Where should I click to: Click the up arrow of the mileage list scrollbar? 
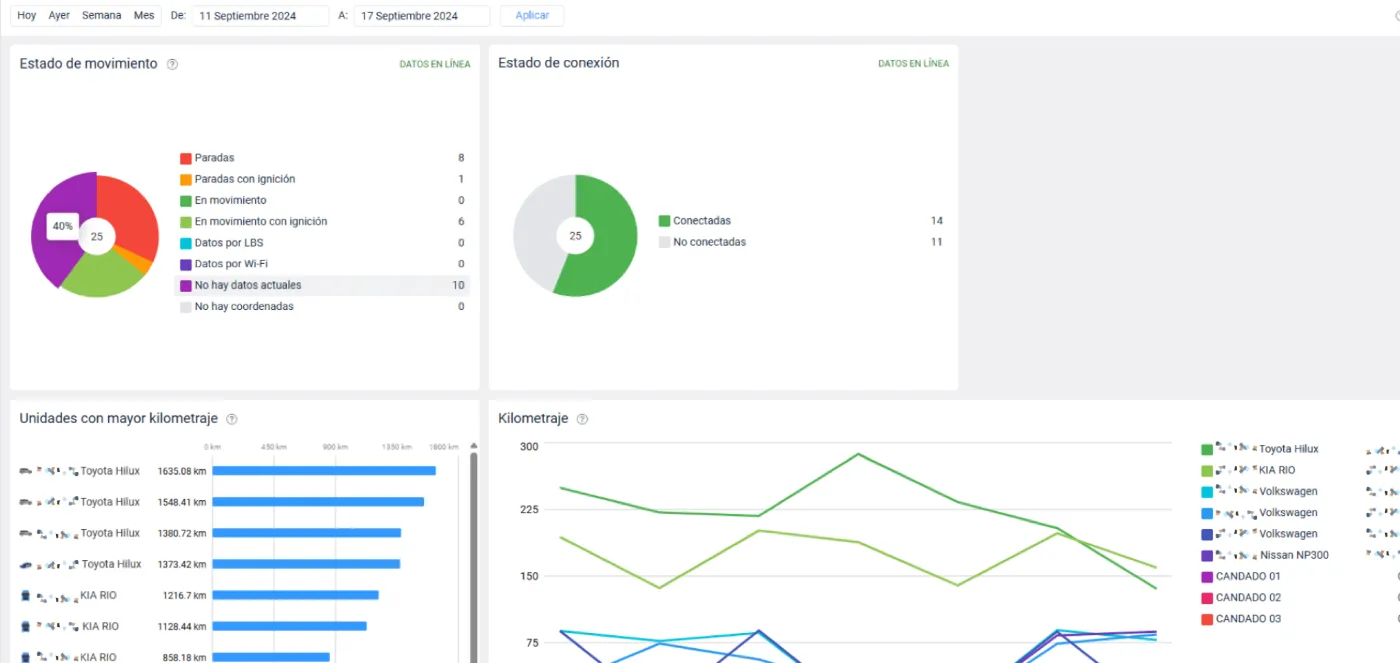pyautogui.click(x=474, y=446)
